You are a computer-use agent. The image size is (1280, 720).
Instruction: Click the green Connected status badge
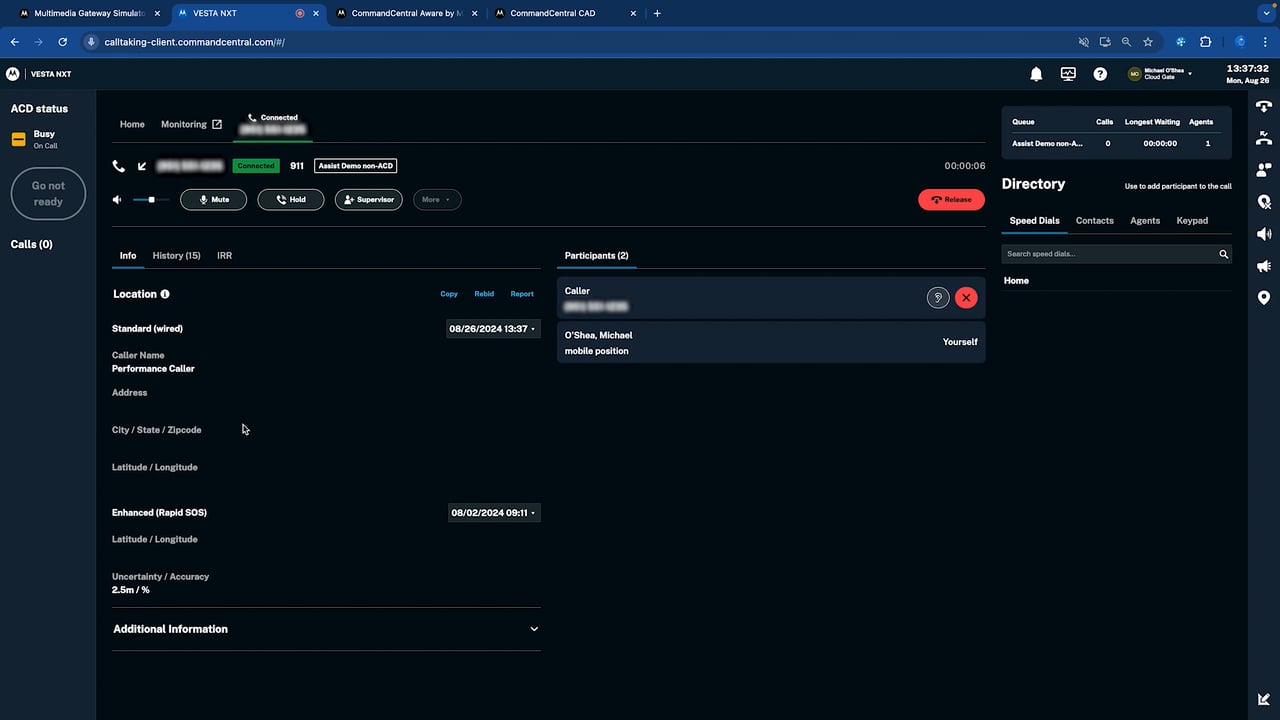[x=256, y=166]
